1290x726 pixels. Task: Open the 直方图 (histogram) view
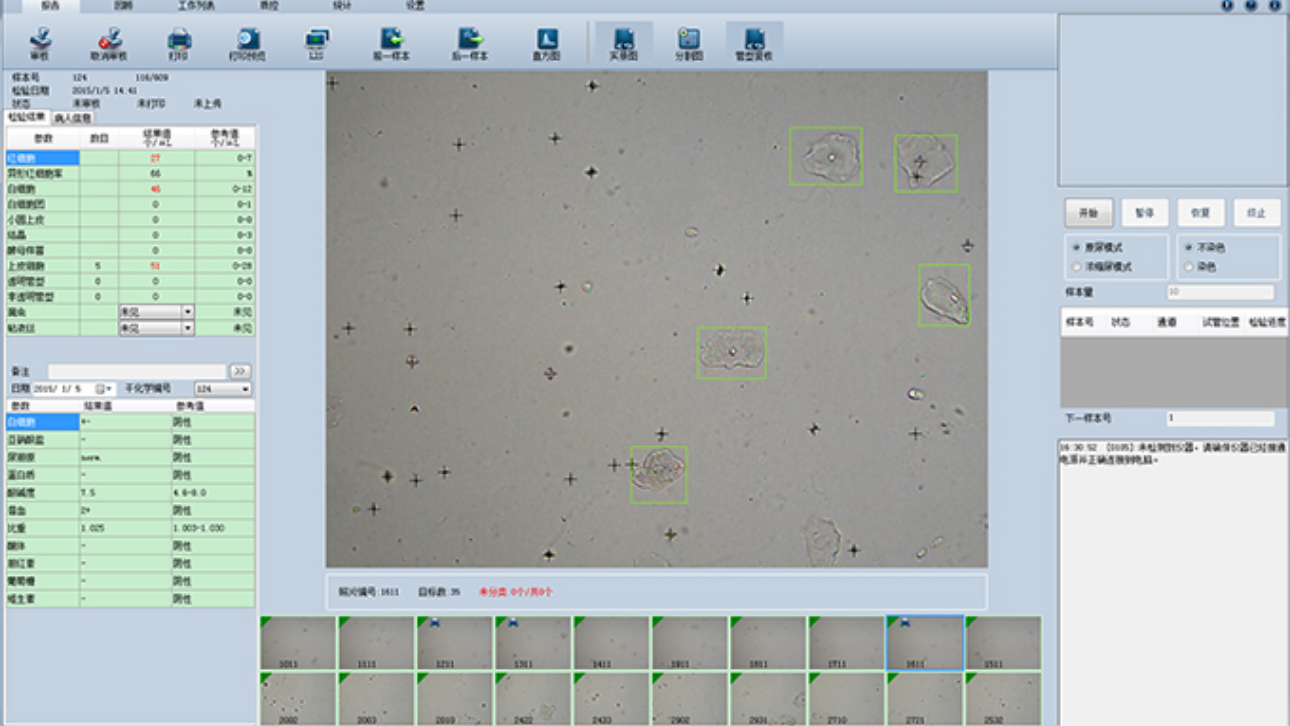[547, 42]
